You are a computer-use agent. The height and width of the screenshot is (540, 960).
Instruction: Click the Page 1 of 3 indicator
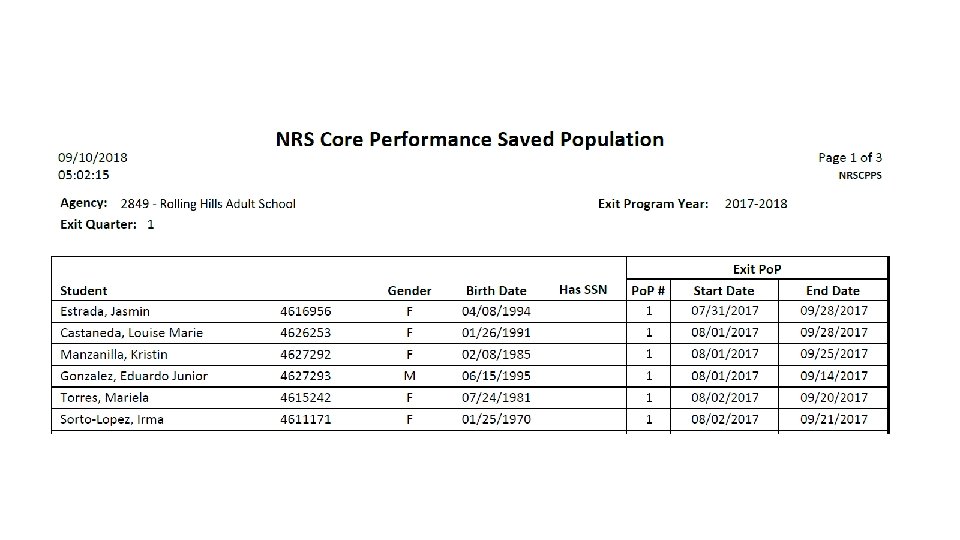click(849, 157)
